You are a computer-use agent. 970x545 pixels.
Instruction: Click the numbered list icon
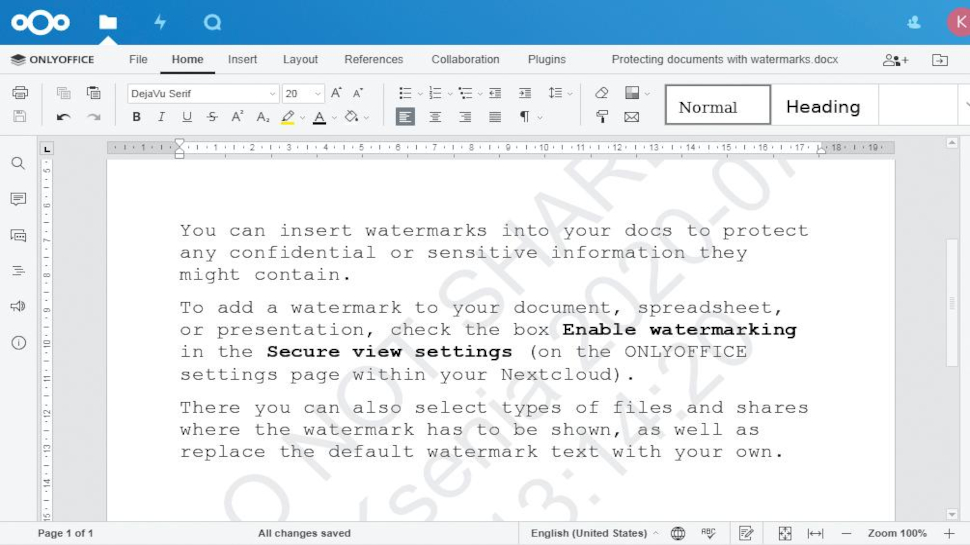tap(436, 93)
